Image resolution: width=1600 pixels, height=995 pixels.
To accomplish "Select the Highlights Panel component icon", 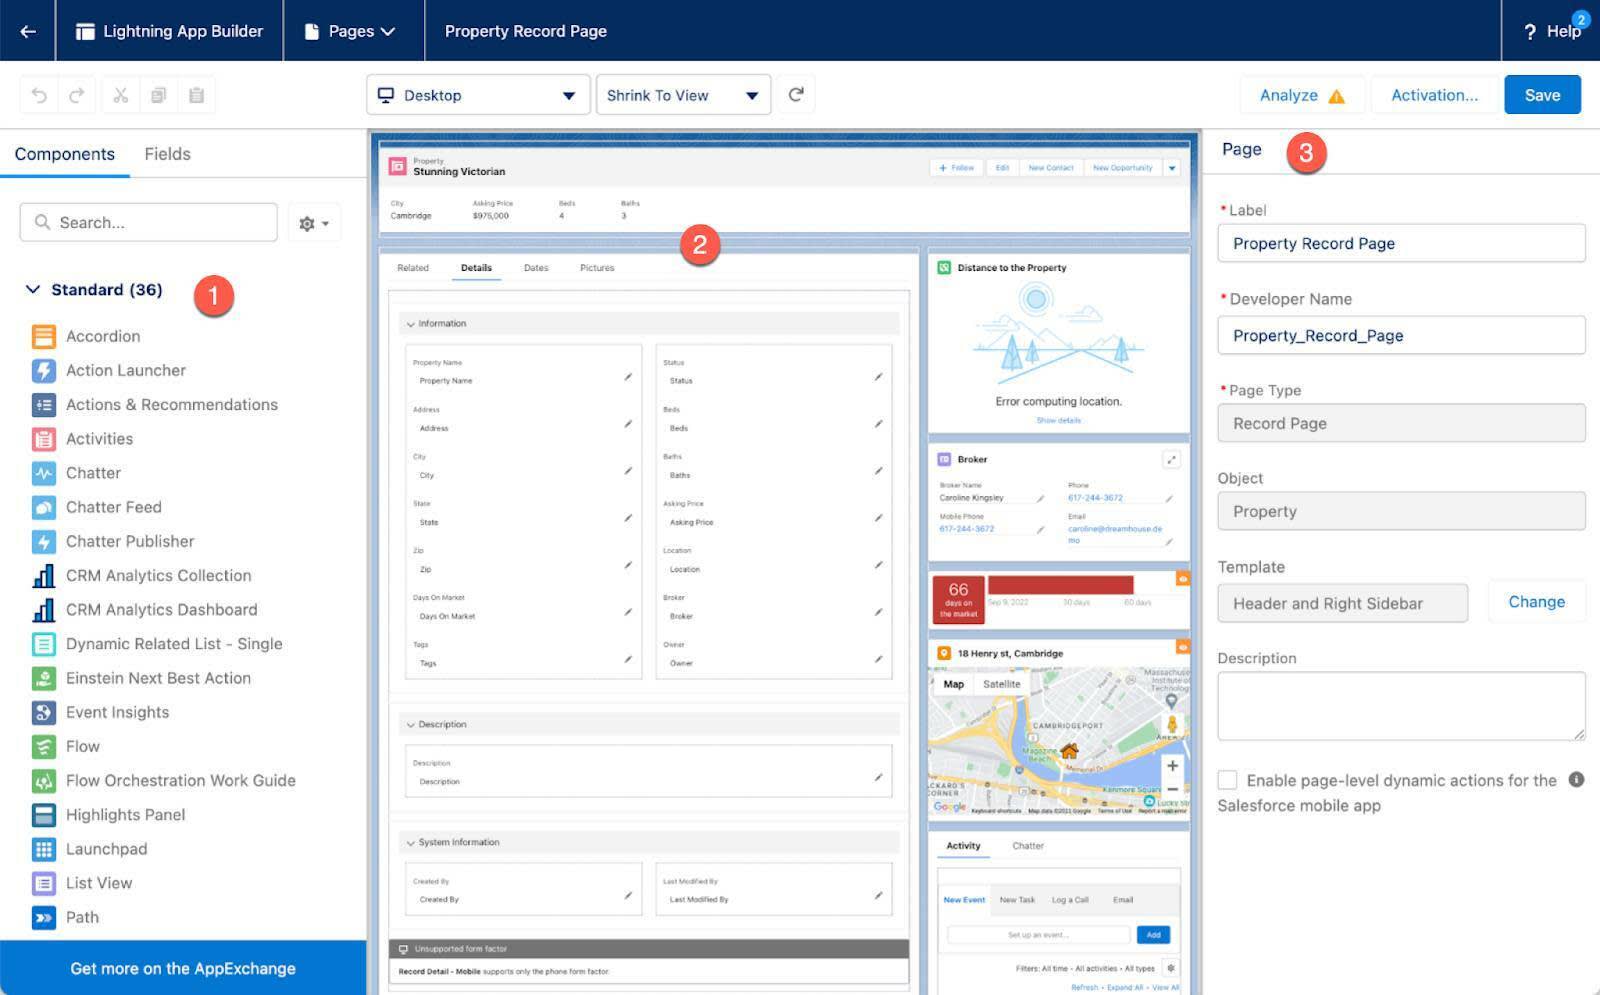I will [43, 815].
